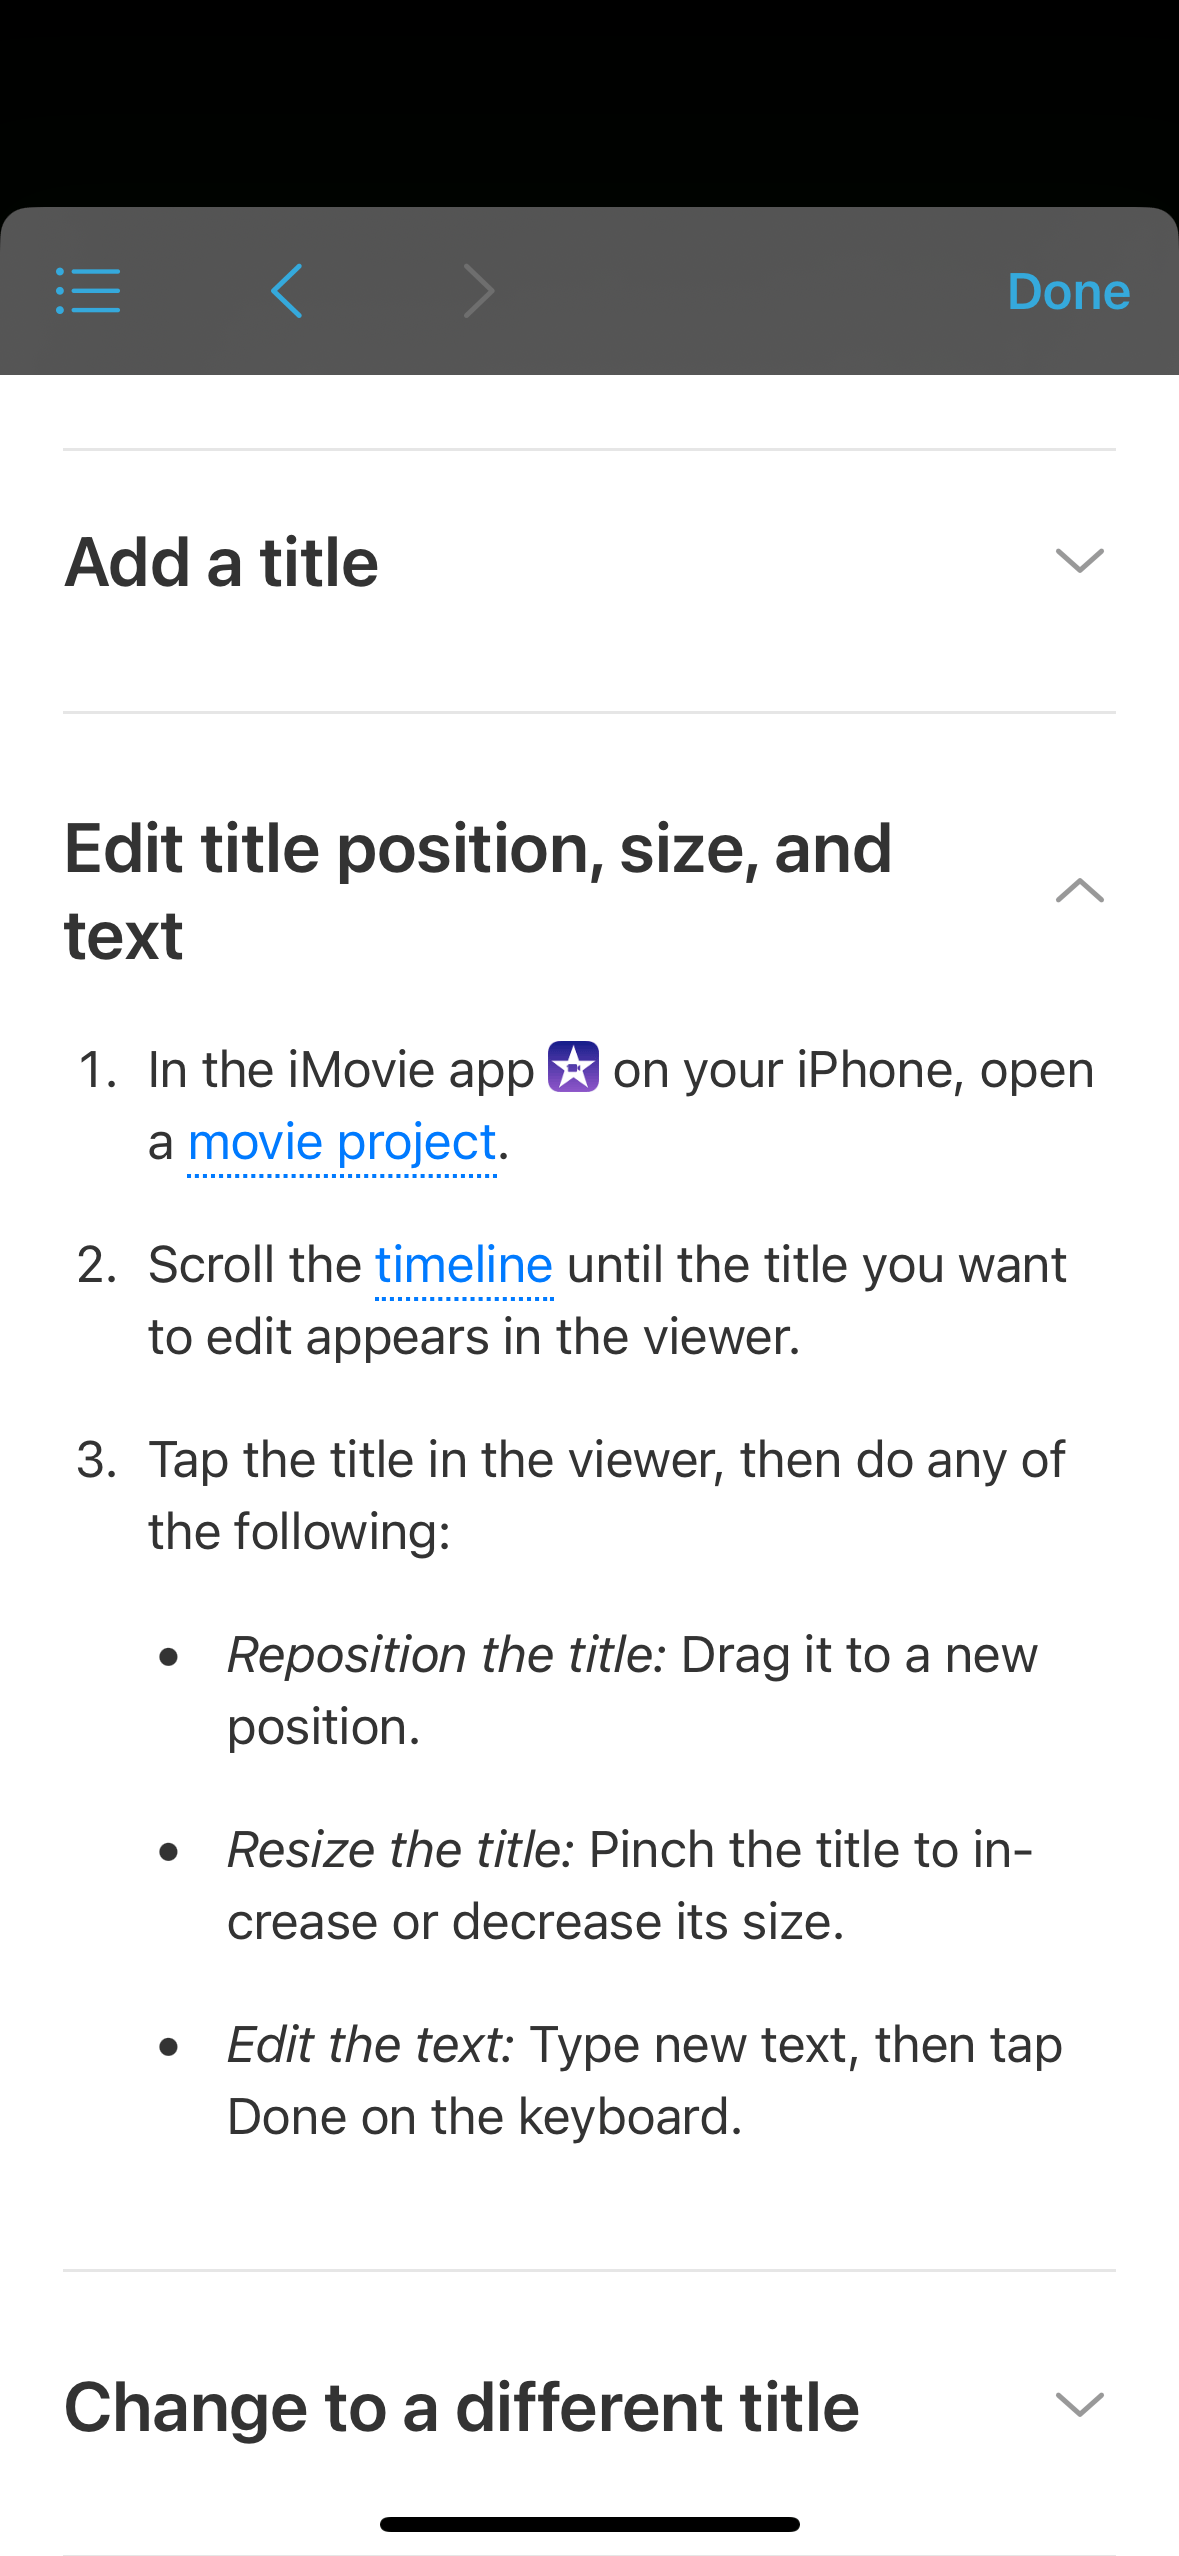The height and width of the screenshot is (2556, 1179).
Task: Open the timeline link in step 2
Action: click(462, 1264)
